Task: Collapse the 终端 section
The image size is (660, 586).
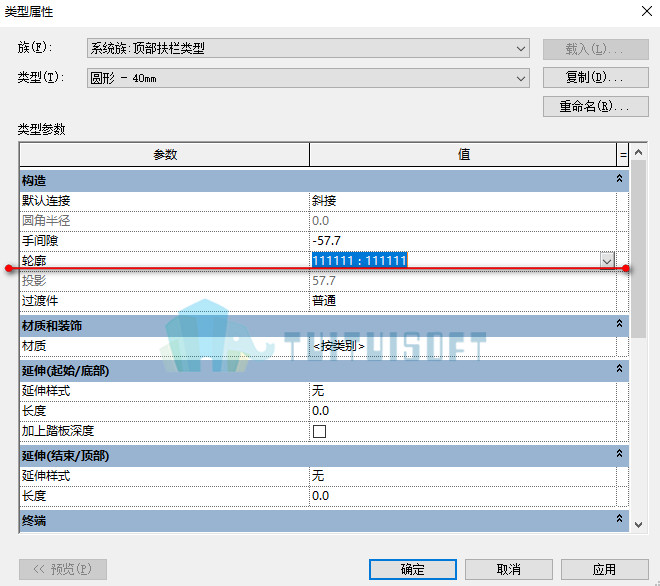Action: pos(619,519)
